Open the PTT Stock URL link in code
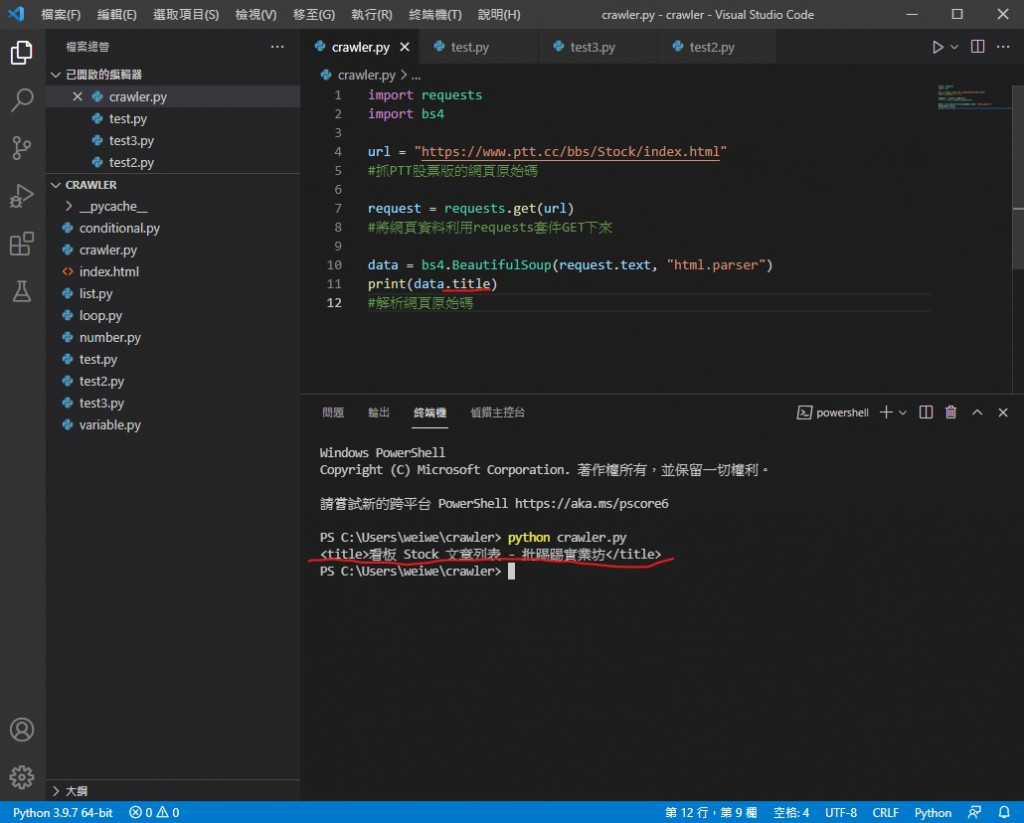This screenshot has height=823, width=1024. pyautogui.click(x=570, y=152)
